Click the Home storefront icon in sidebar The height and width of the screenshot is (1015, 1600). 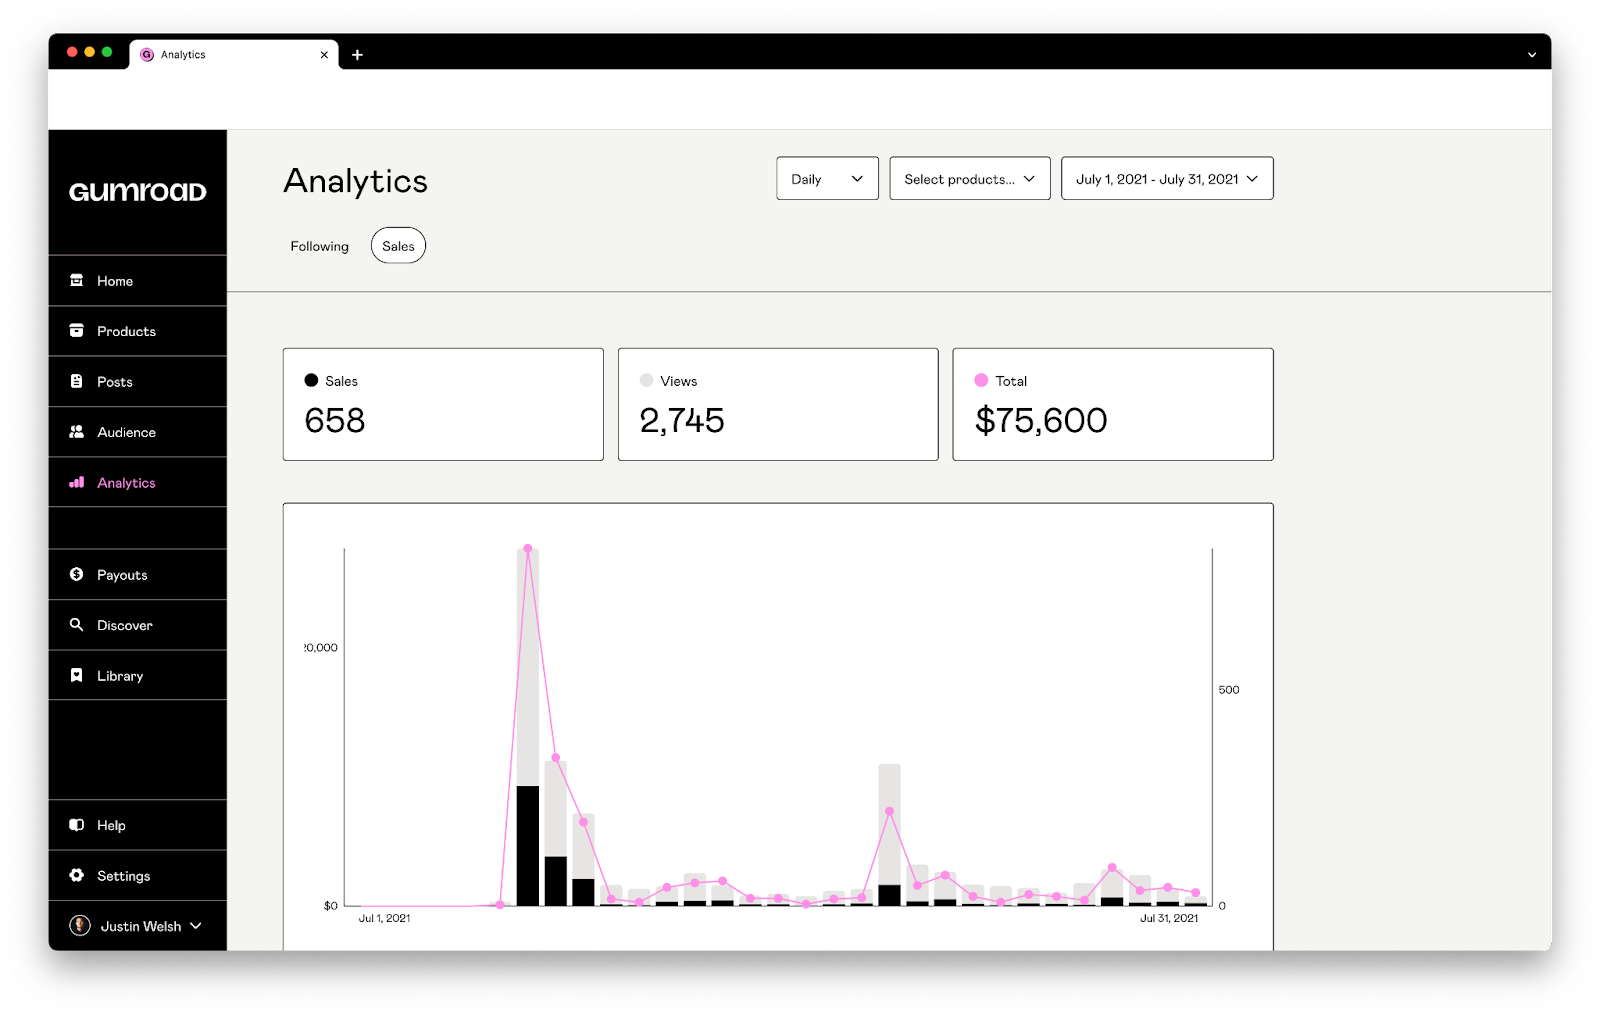(76, 280)
